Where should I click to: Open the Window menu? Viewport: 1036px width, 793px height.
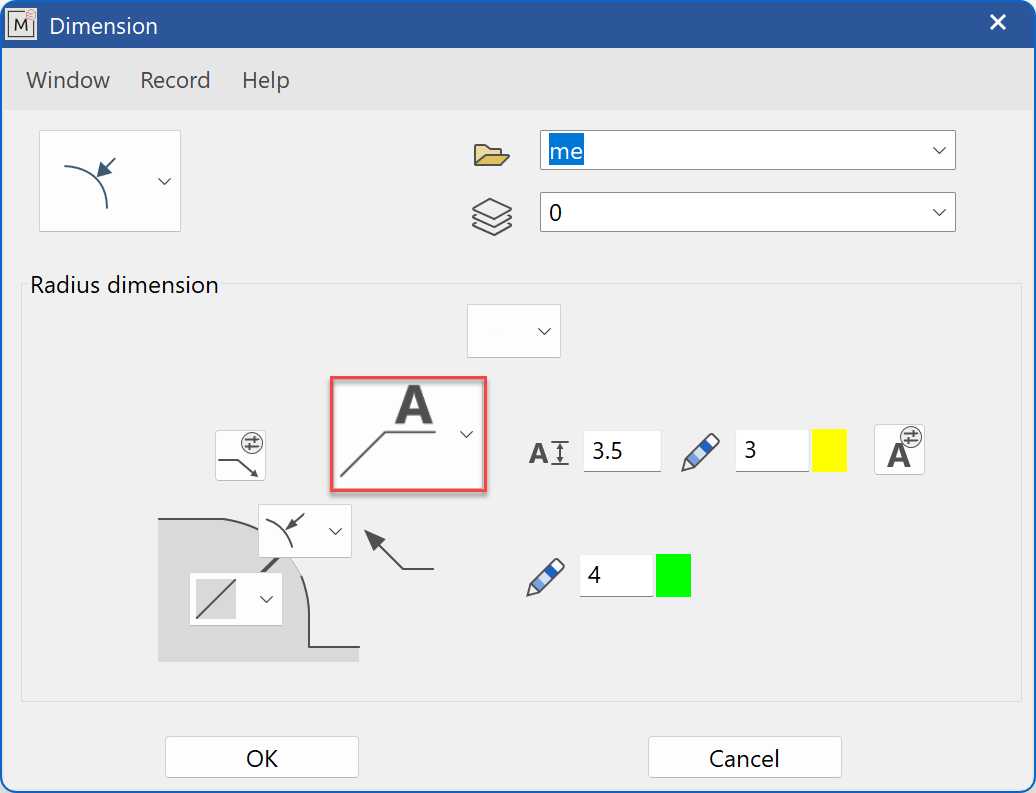click(68, 80)
